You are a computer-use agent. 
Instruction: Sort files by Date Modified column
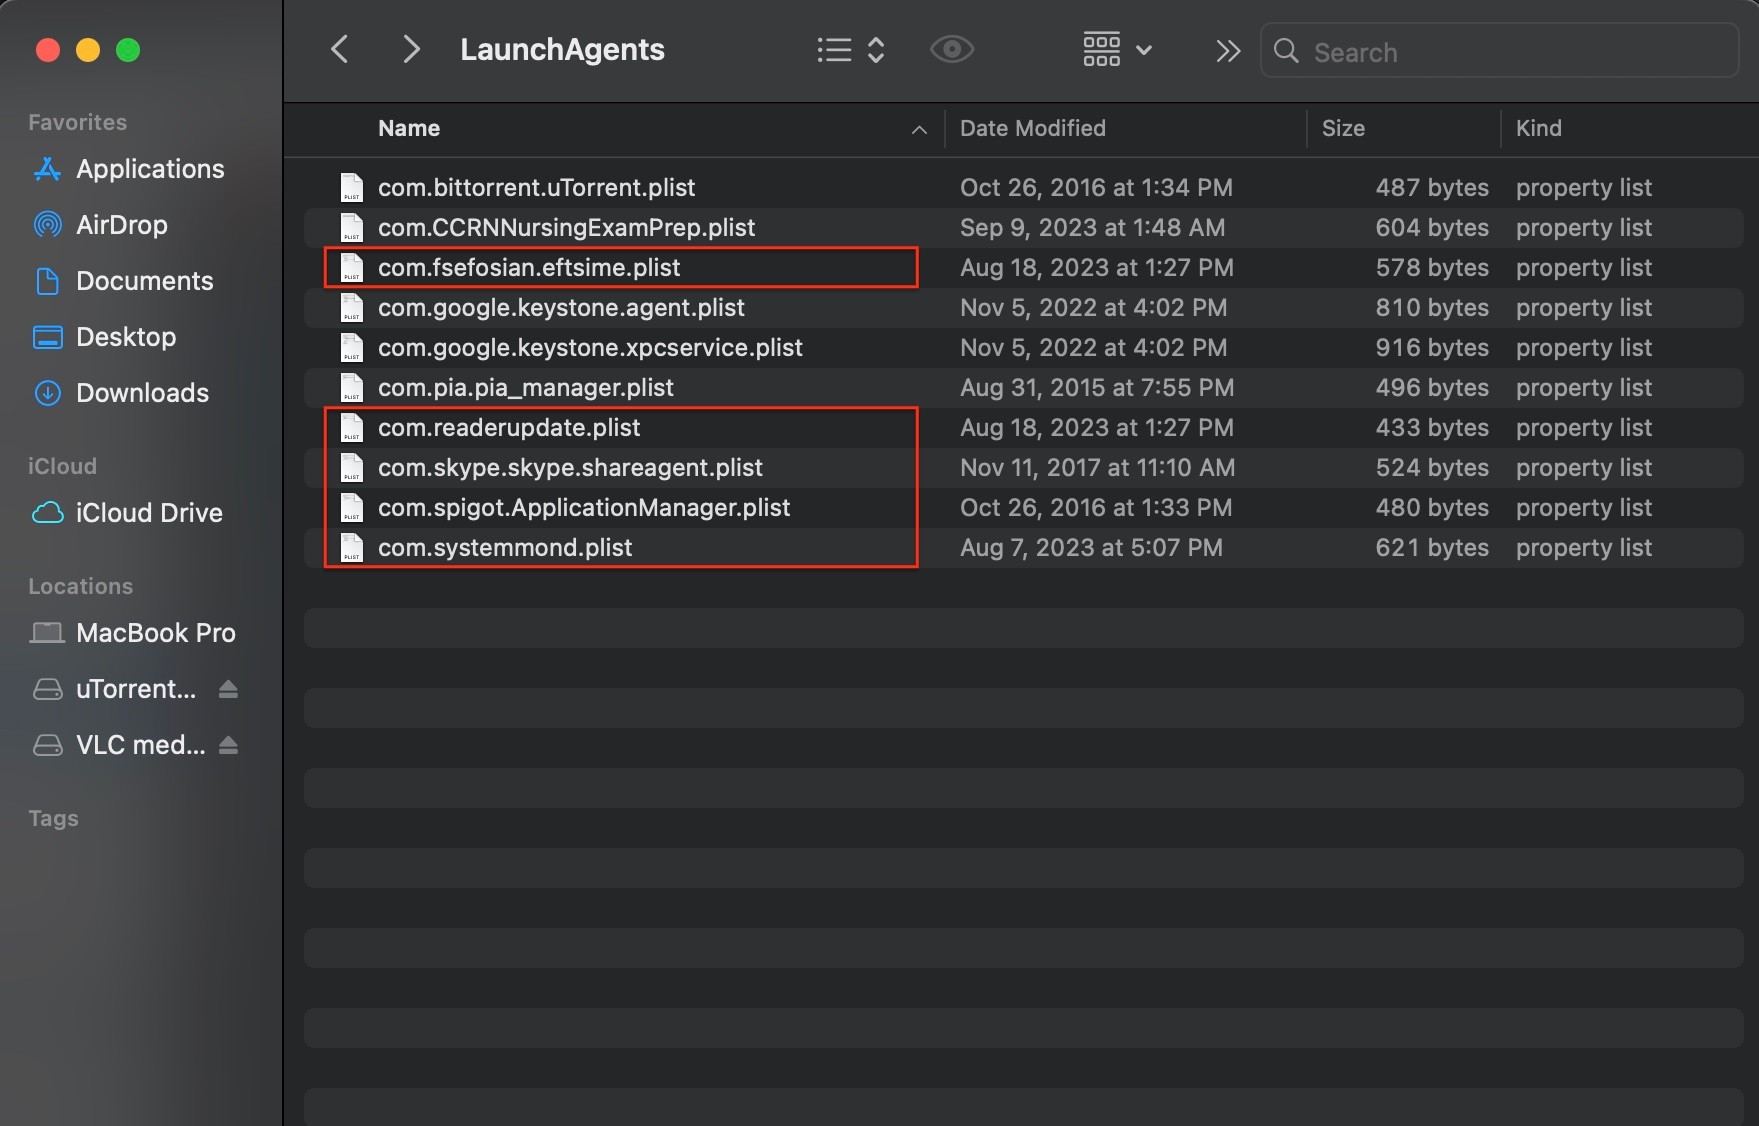point(1033,128)
